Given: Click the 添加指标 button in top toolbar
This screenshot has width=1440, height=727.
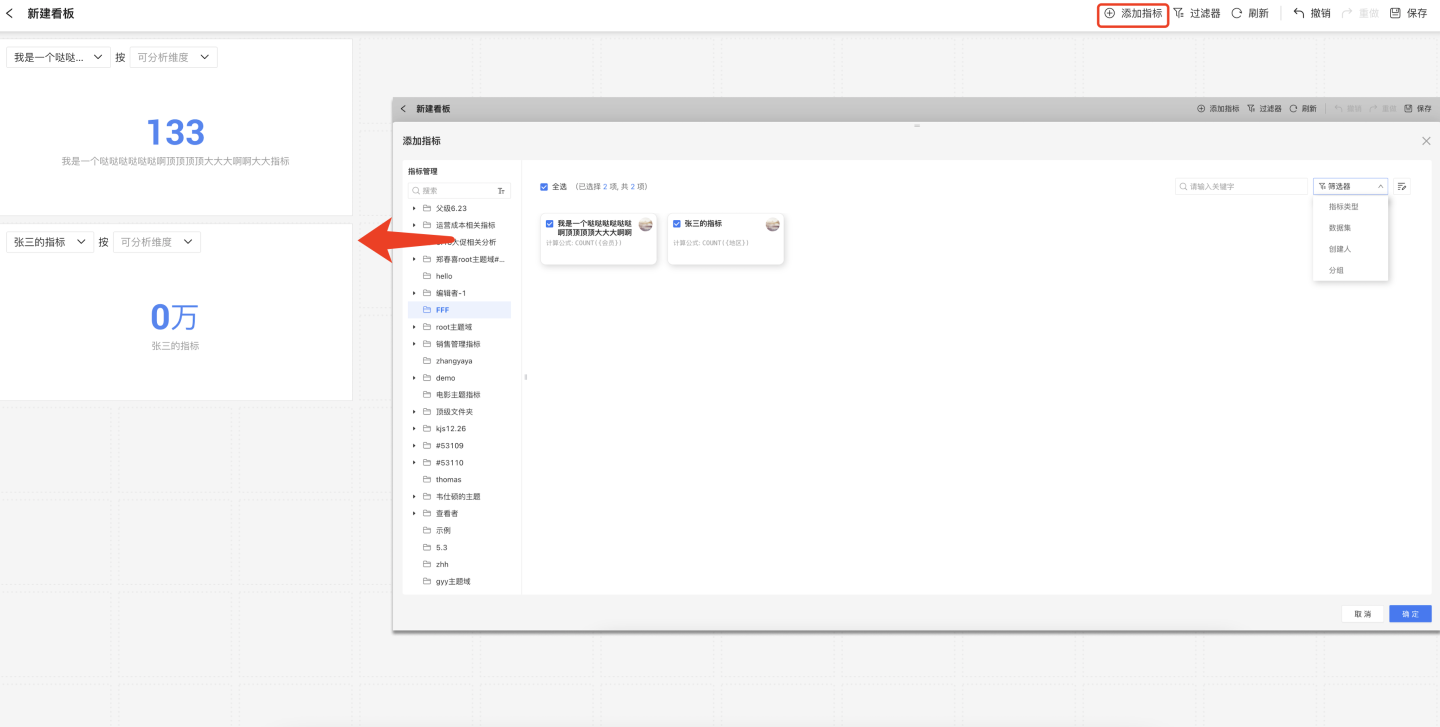Looking at the screenshot, I should click(x=1133, y=14).
